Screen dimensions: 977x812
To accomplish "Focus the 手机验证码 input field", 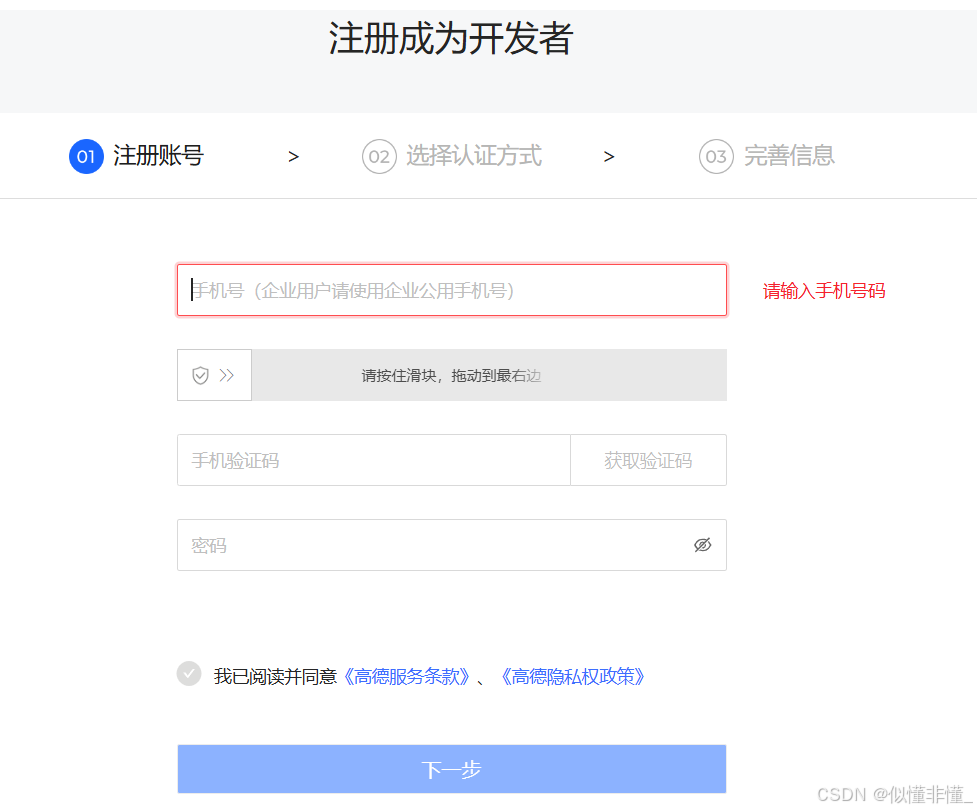I will coord(374,461).
